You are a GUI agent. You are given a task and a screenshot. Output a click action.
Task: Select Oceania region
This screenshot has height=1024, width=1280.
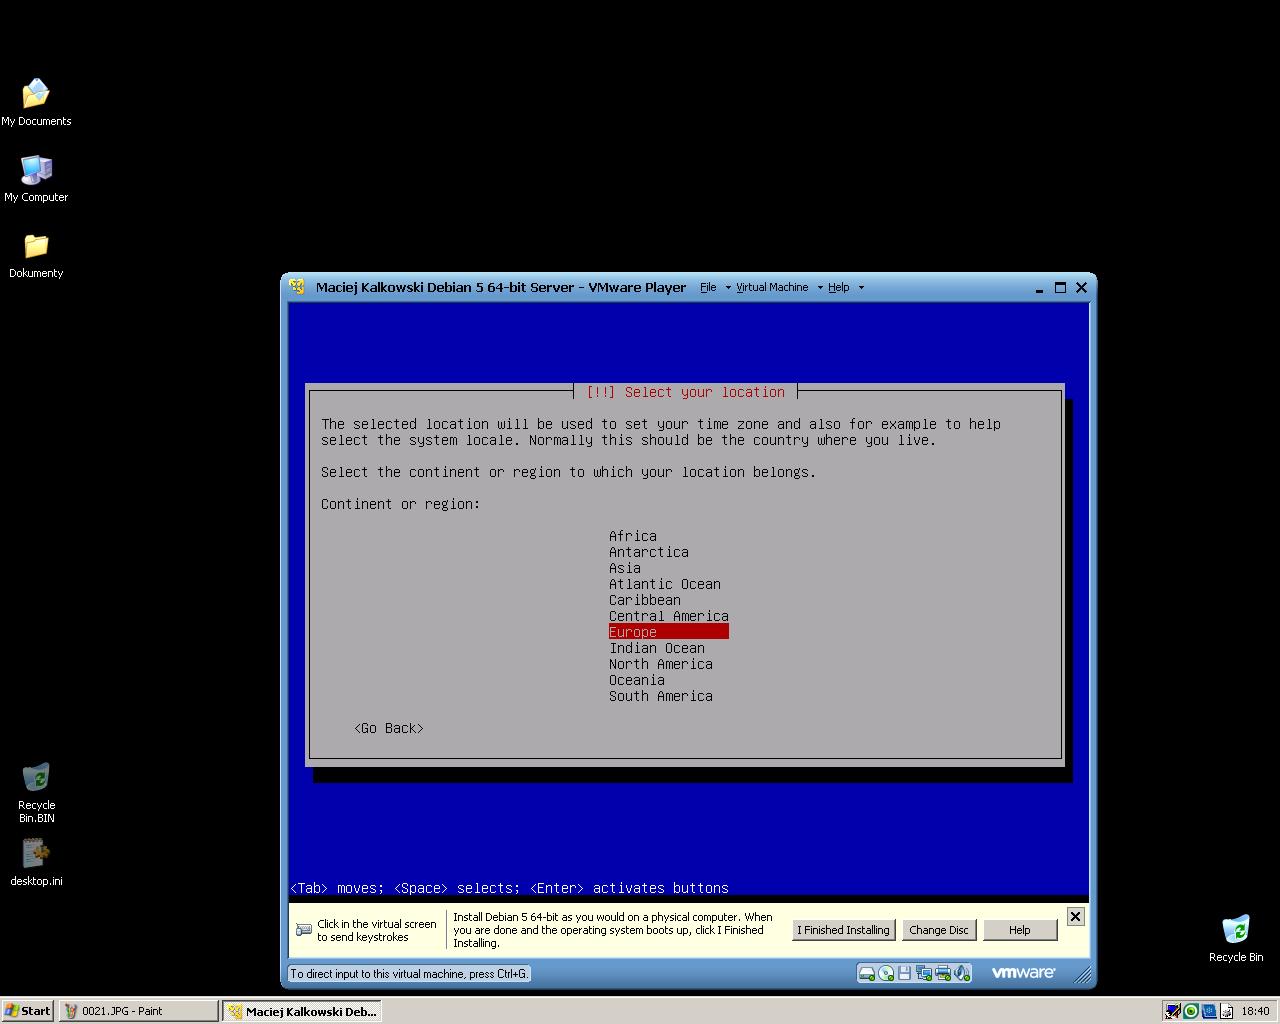pos(637,680)
